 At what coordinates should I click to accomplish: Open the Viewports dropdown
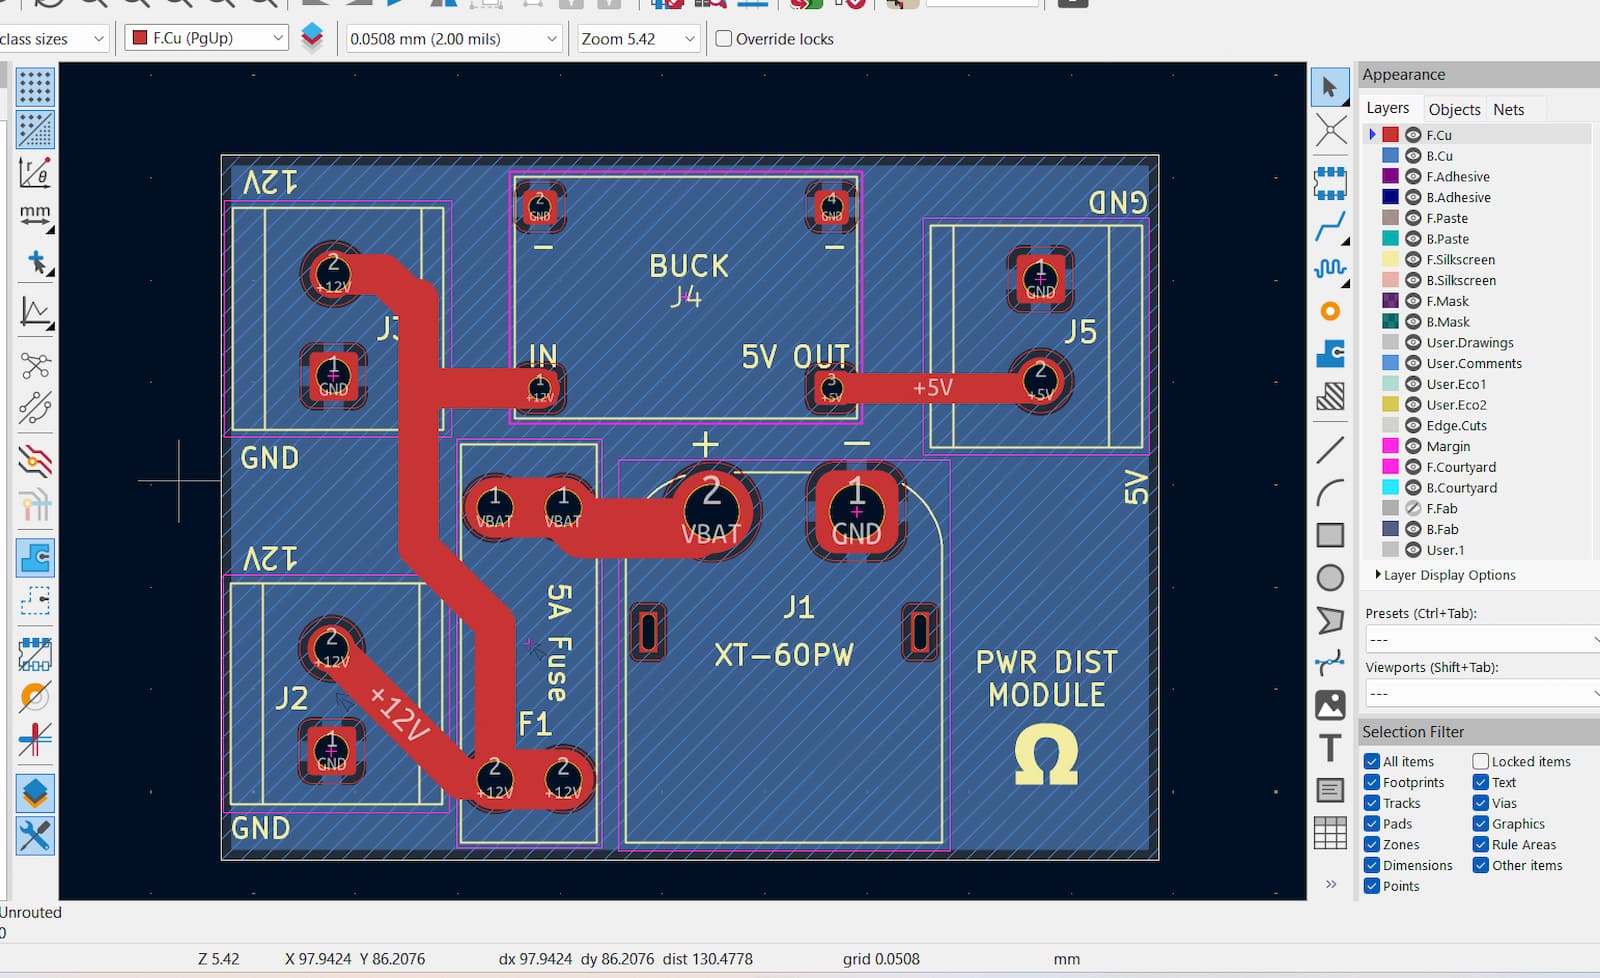pos(1482,693)
